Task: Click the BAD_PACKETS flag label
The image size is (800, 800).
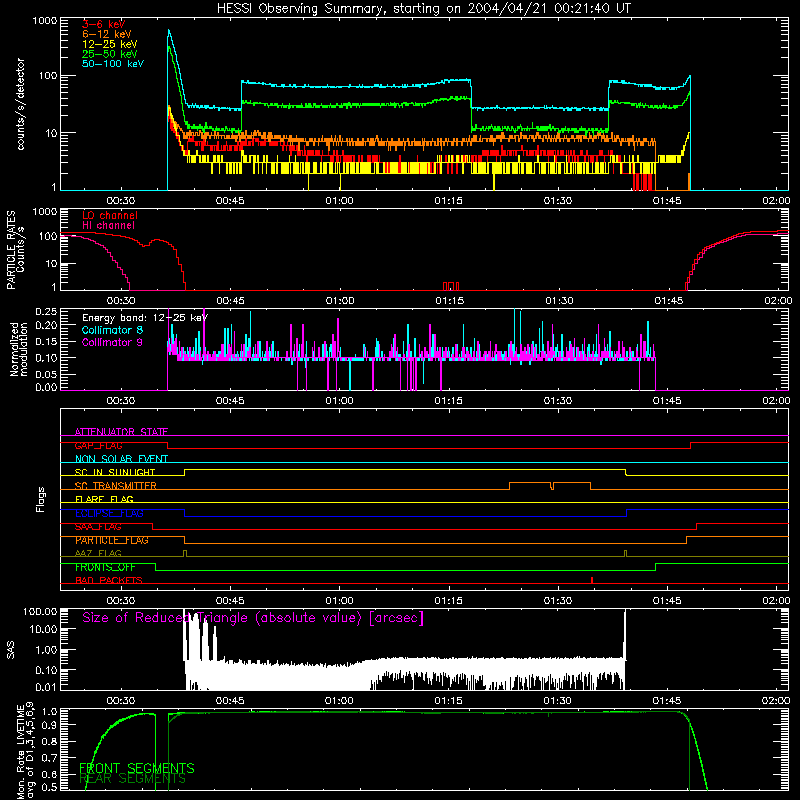Action: [109, 580]
